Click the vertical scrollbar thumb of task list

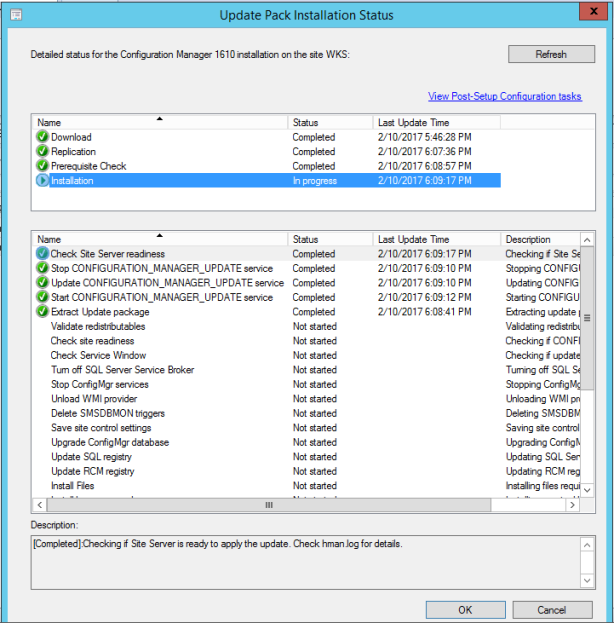point(587,318)
